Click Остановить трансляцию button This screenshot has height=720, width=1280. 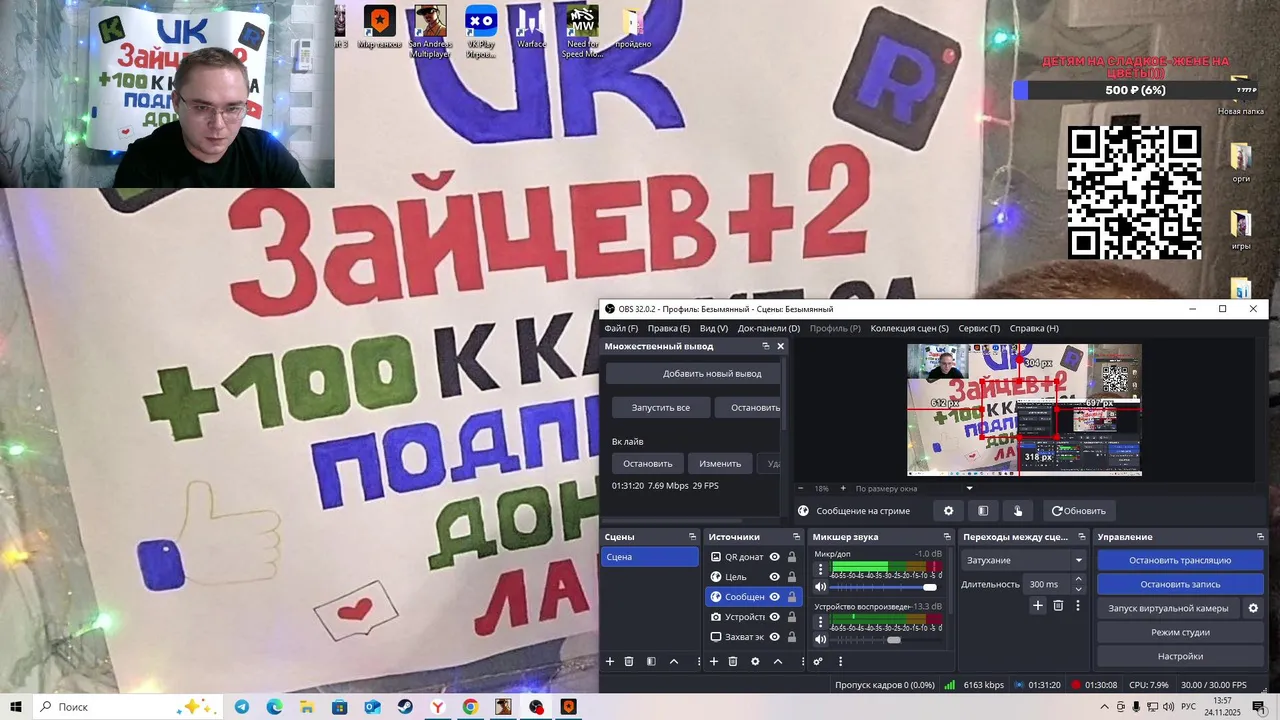[x=1180, y=560]
